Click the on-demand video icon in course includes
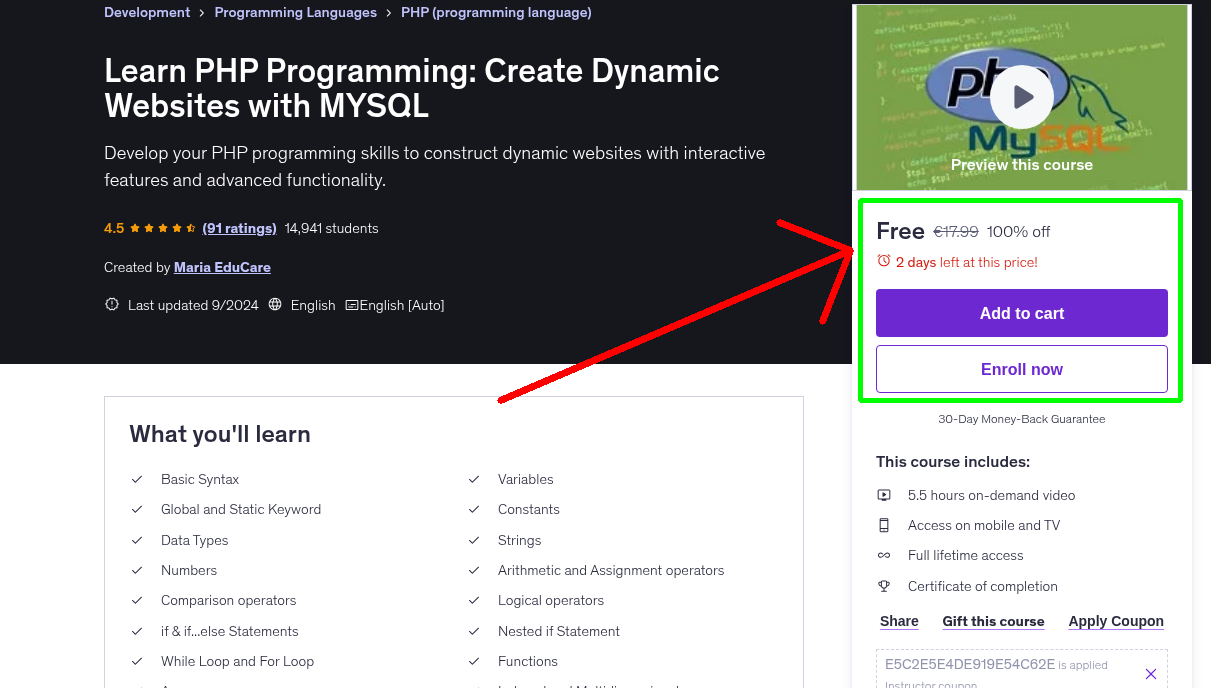This screenshot has width=1211, height=688. (884, 494)
